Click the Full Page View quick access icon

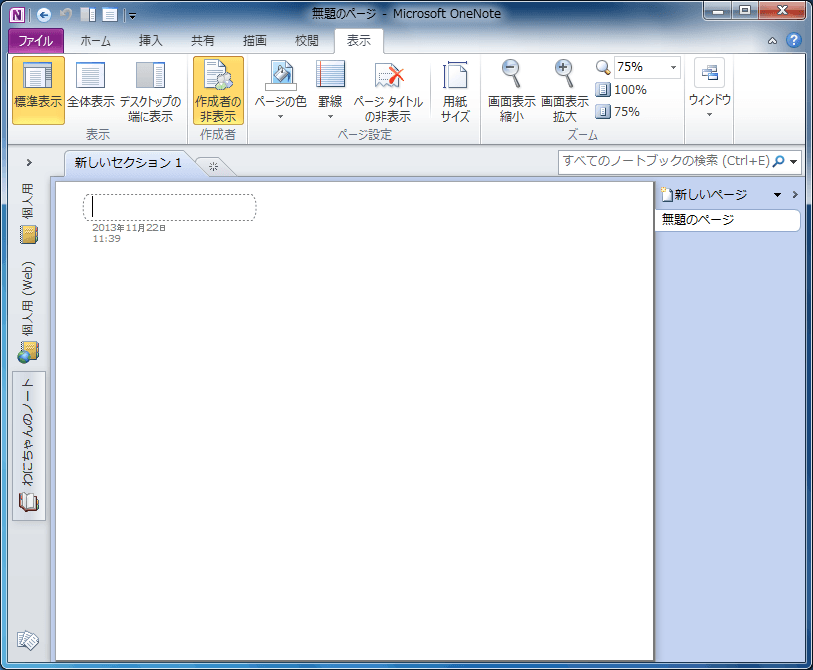109,15
